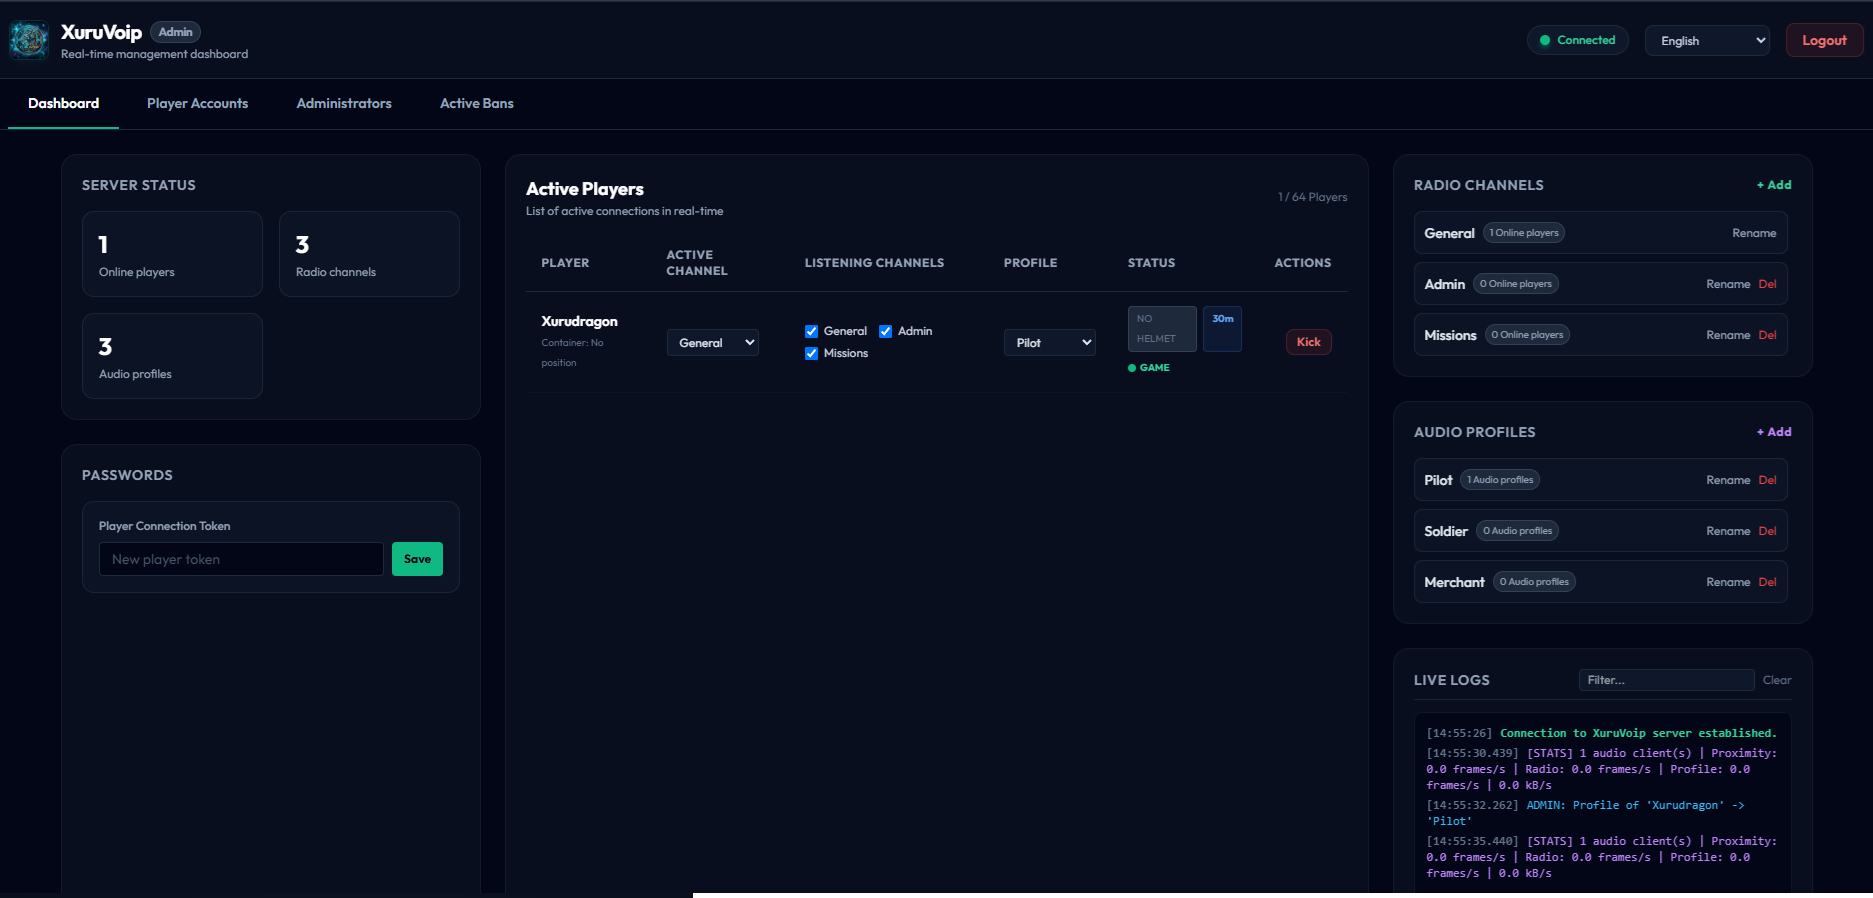Rename the Soldier audio profile
1873x898 pixels.
[1728, 531]
